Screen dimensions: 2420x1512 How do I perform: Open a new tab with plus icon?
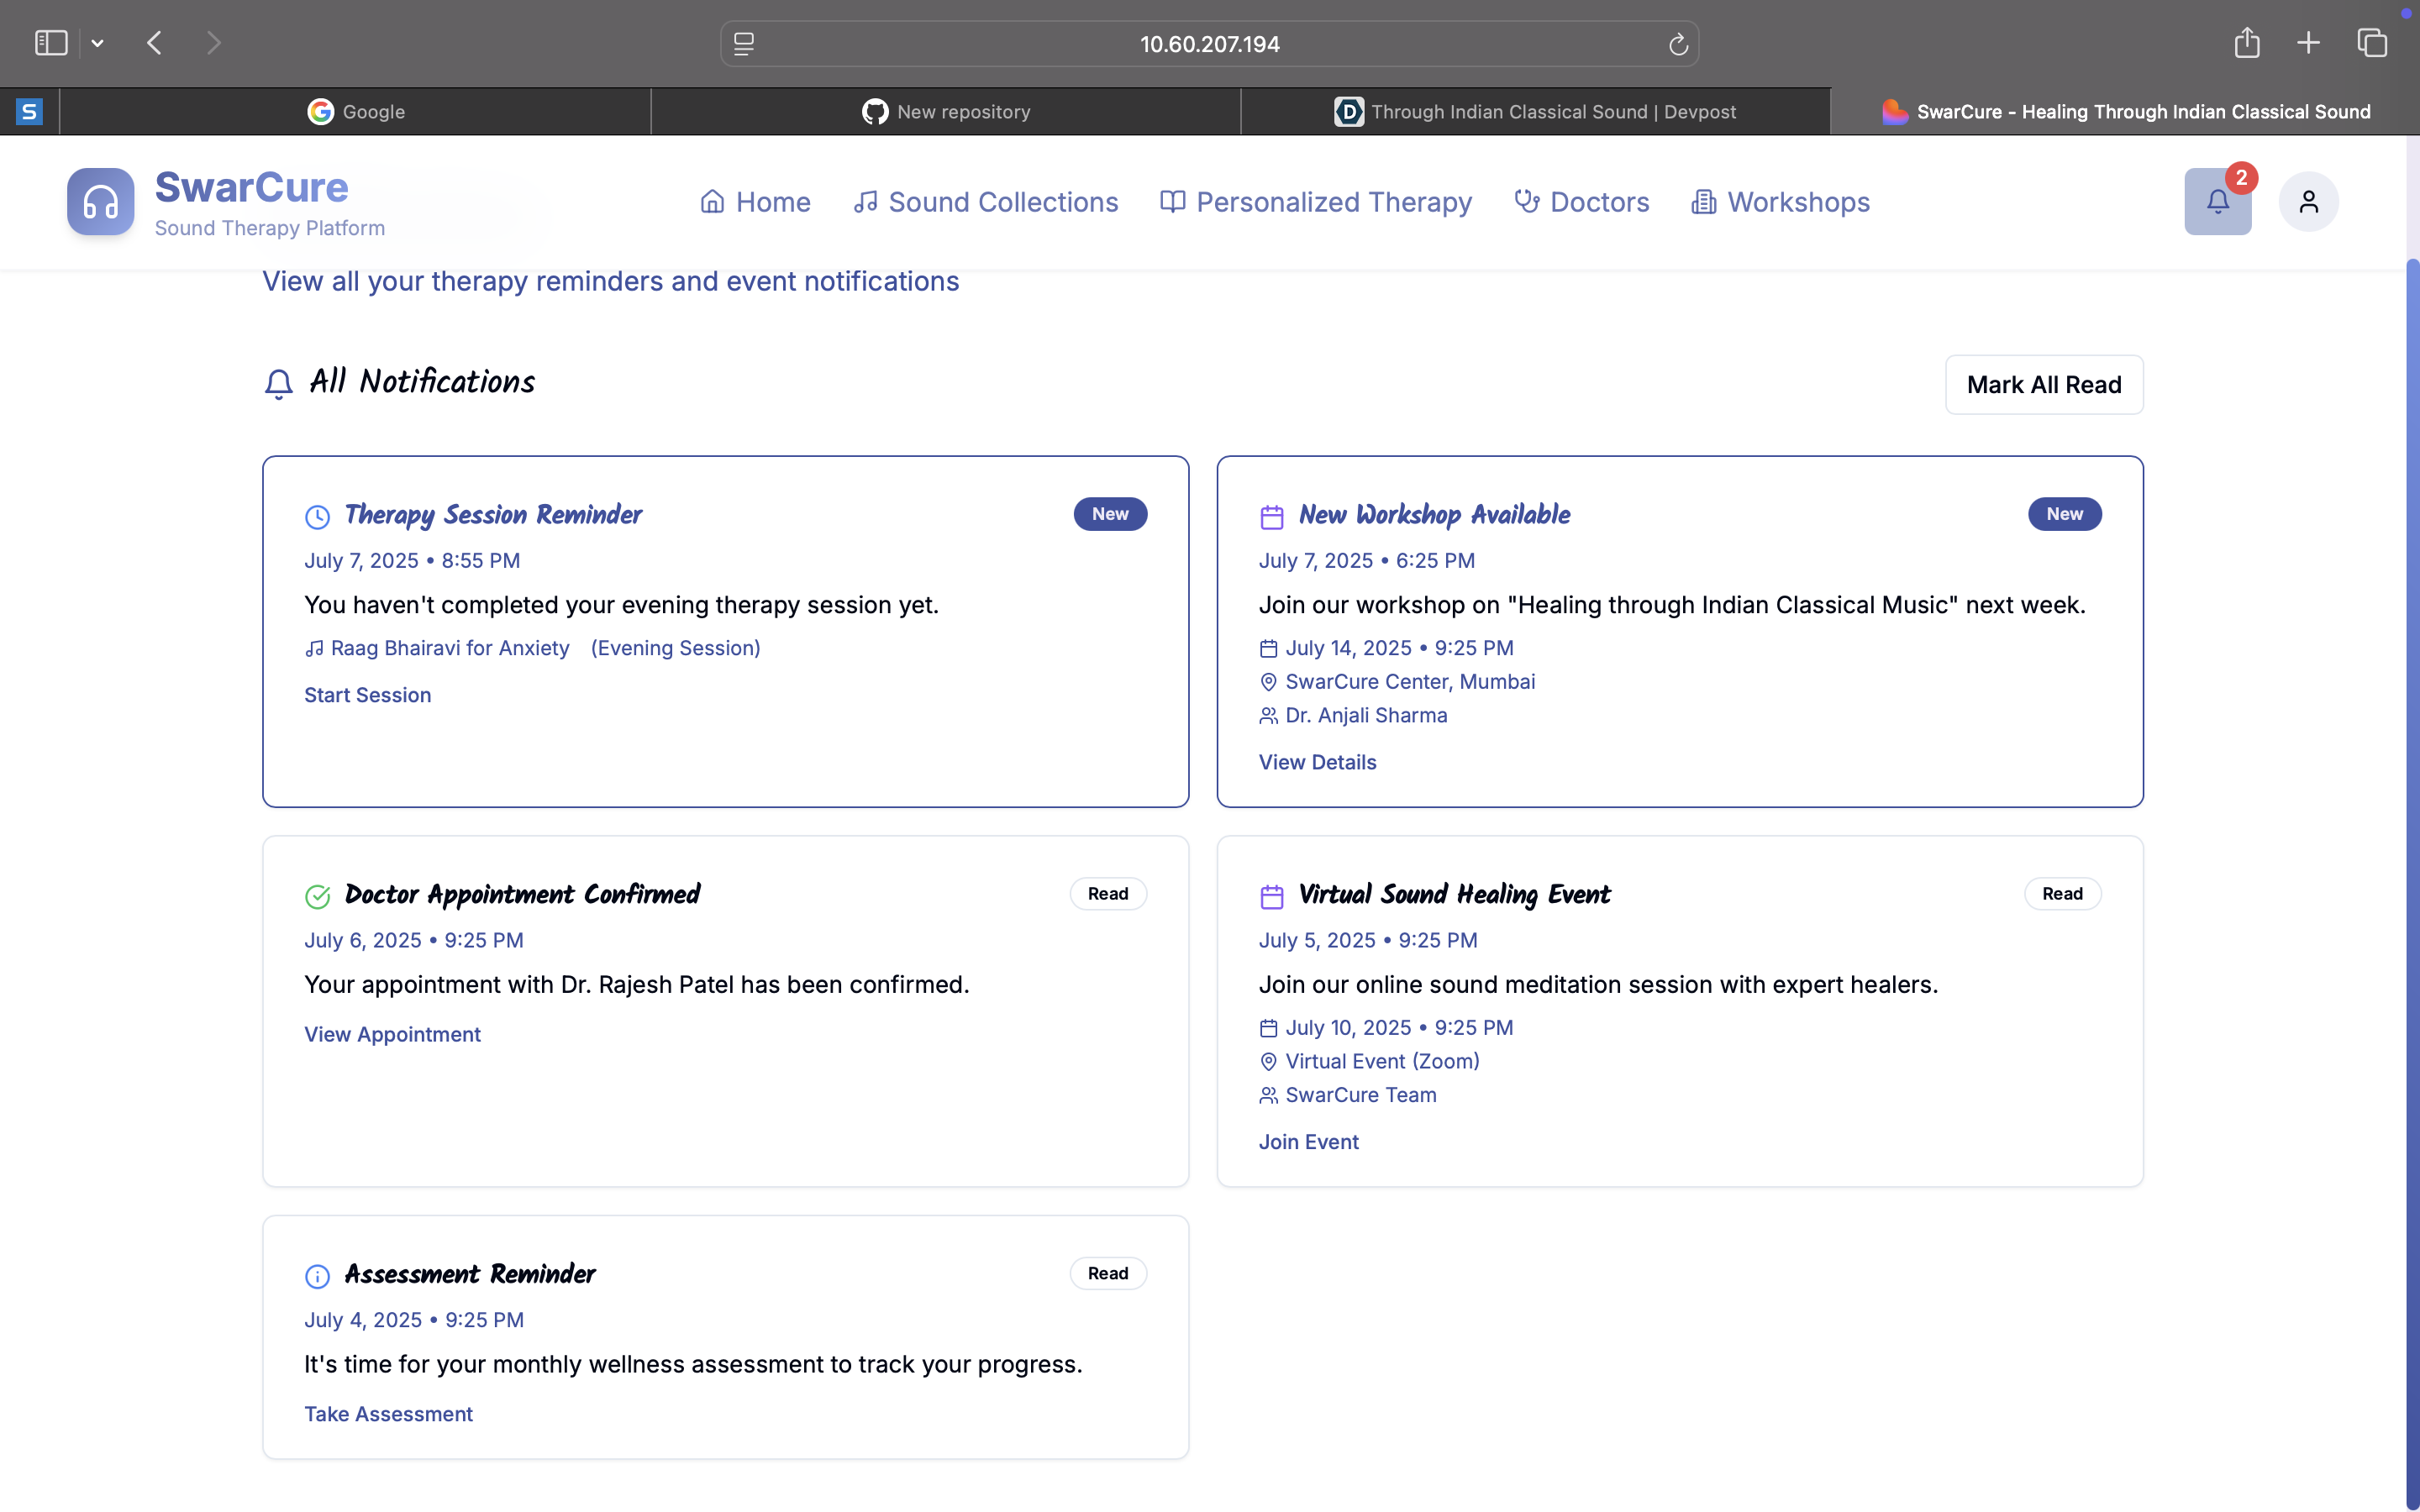tap(2308, 43)
